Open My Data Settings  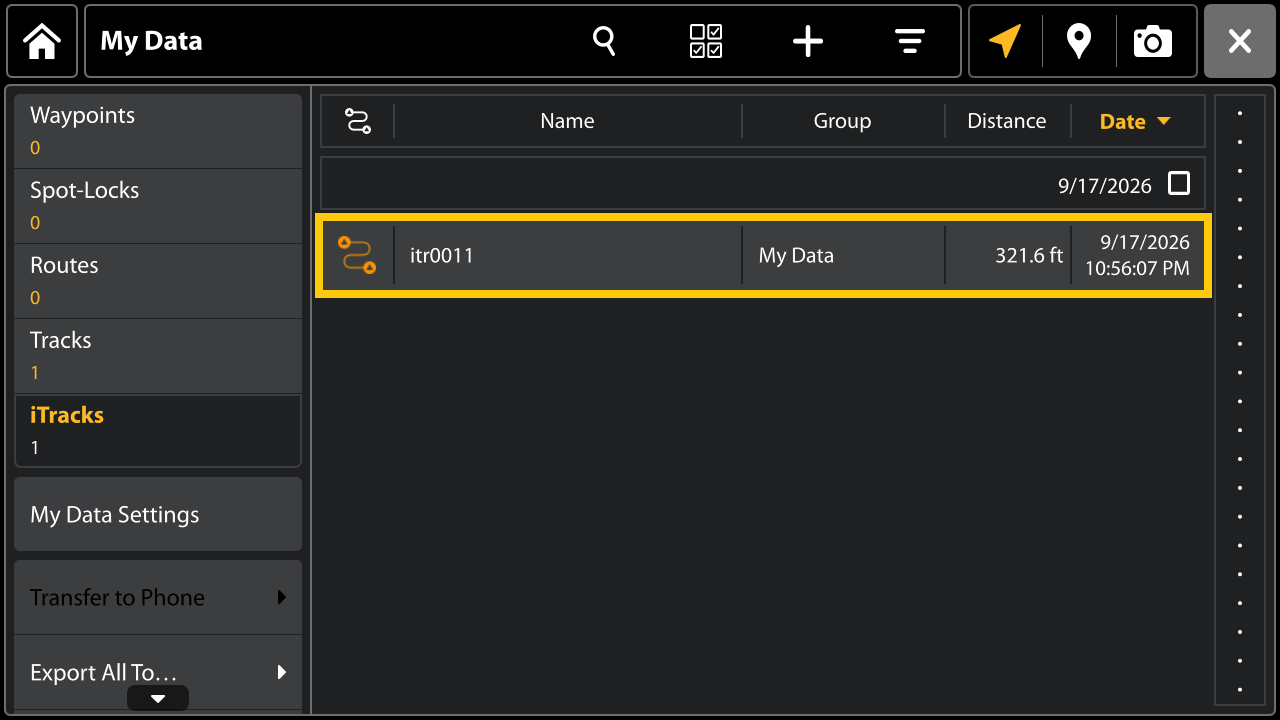click(x=158, y=514)
